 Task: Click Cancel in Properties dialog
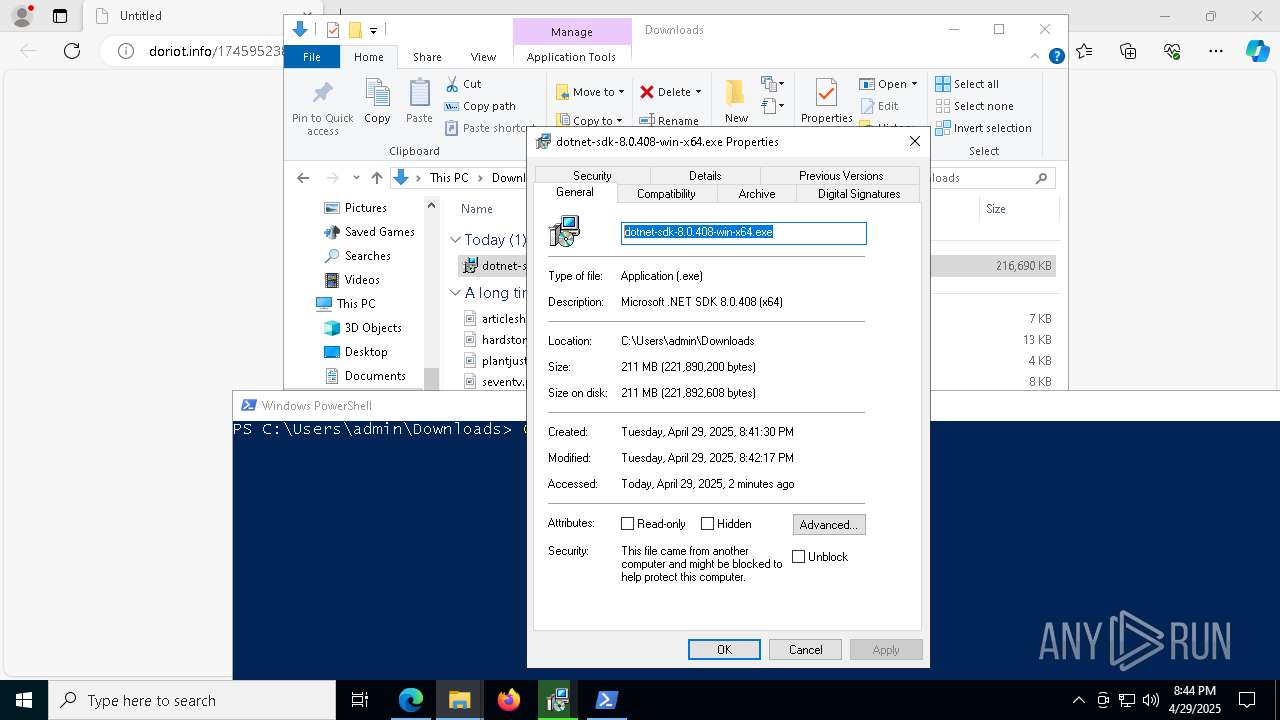[x=805, y=650]
